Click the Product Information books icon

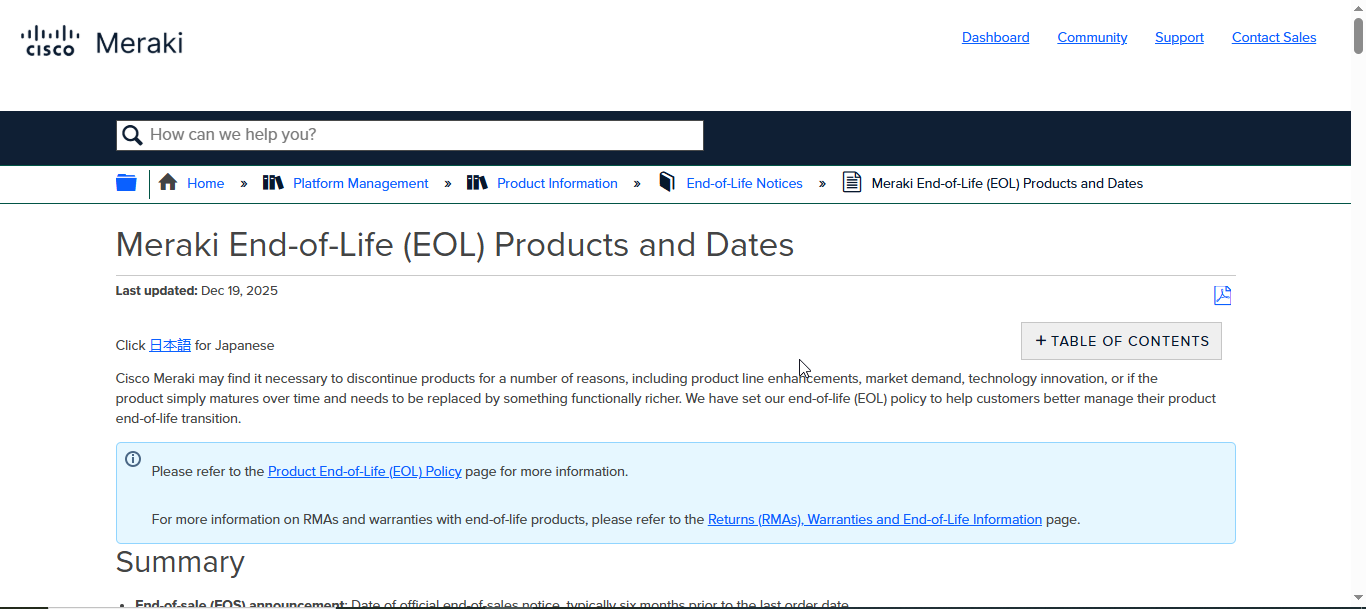[x=477, y=183]
